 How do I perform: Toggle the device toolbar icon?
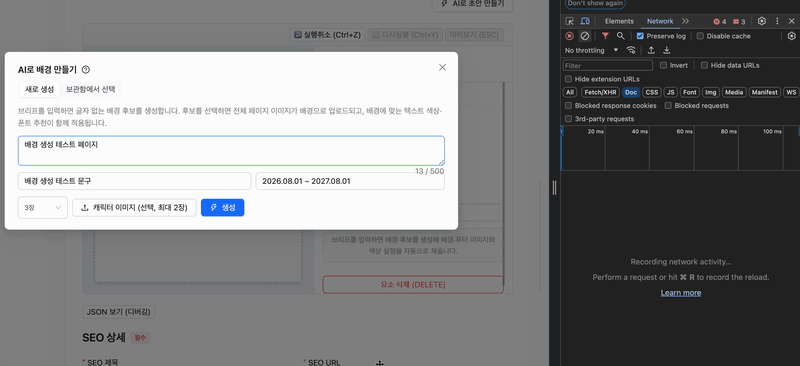click(x=585, y=21)
